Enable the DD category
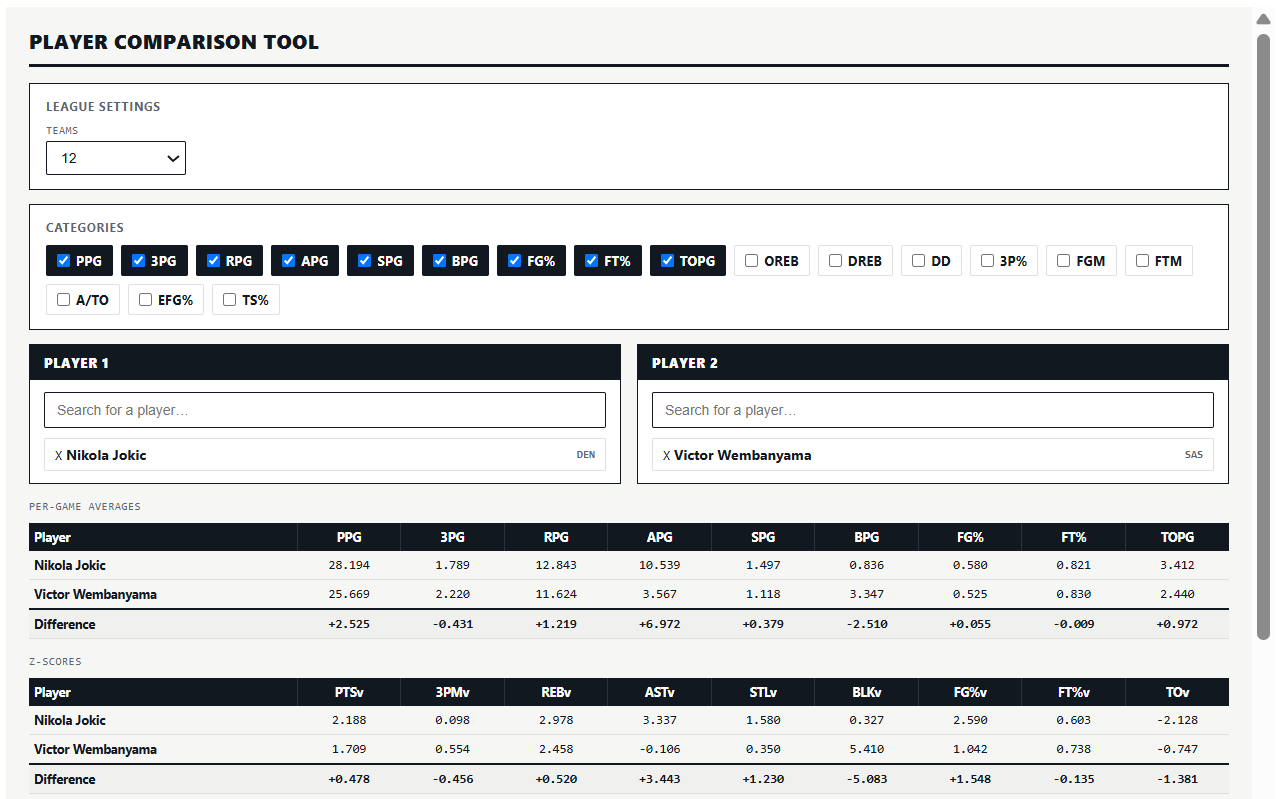 point(919,261)
